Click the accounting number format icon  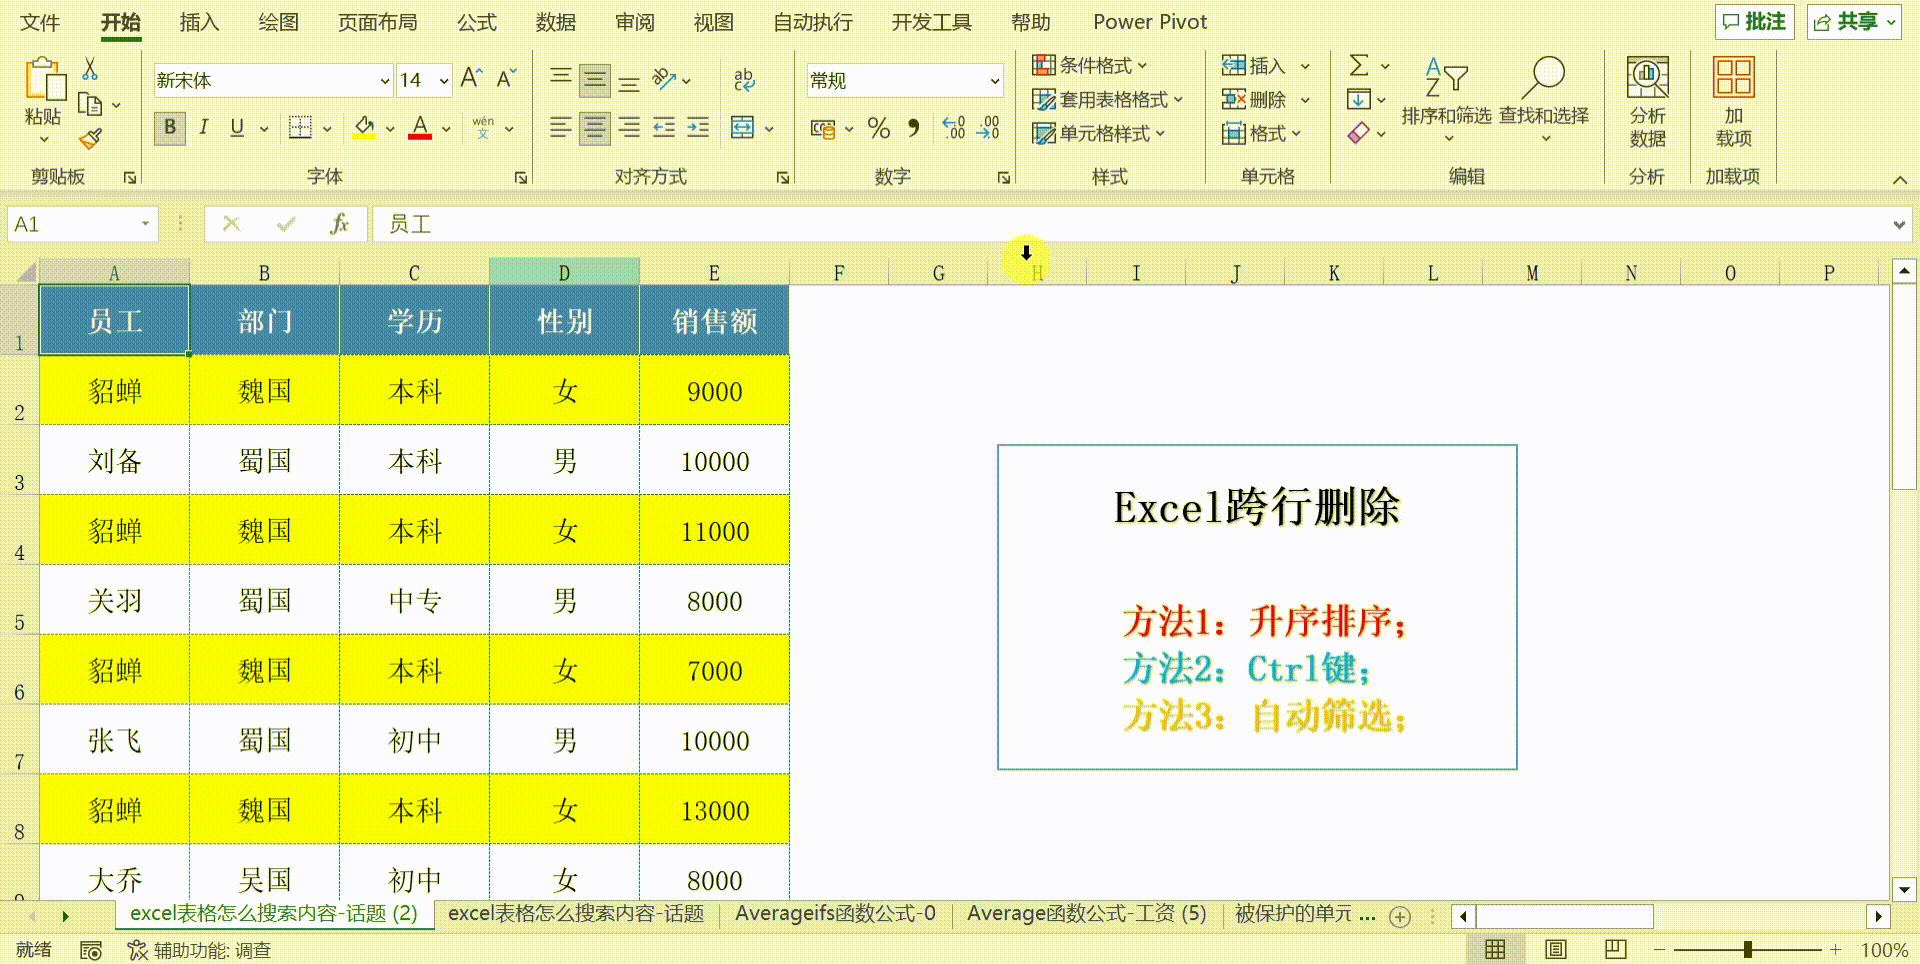pos(823,128)
